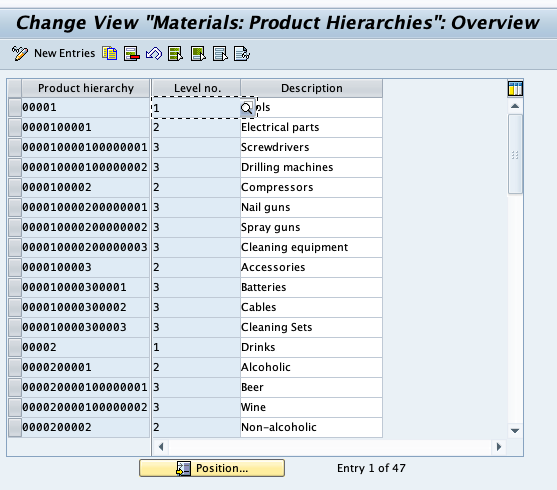Viewport: 557px width, 490px height.
Task: Select row selector for Drilling machines
Action: pos(15,167)
